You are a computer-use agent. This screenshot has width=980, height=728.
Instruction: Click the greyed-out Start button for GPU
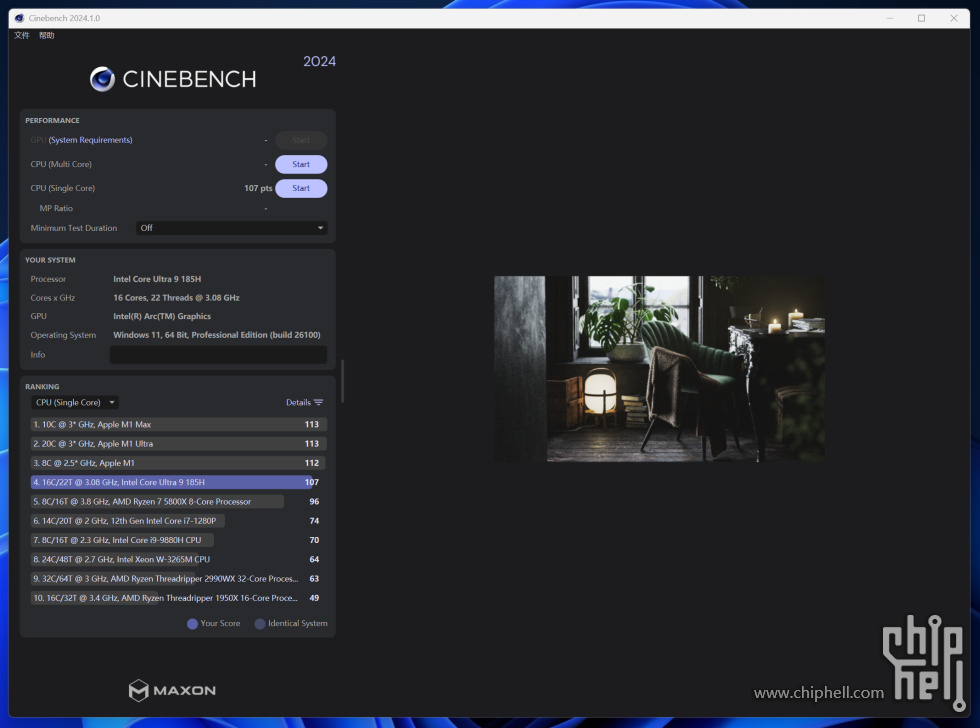[301, 140]
